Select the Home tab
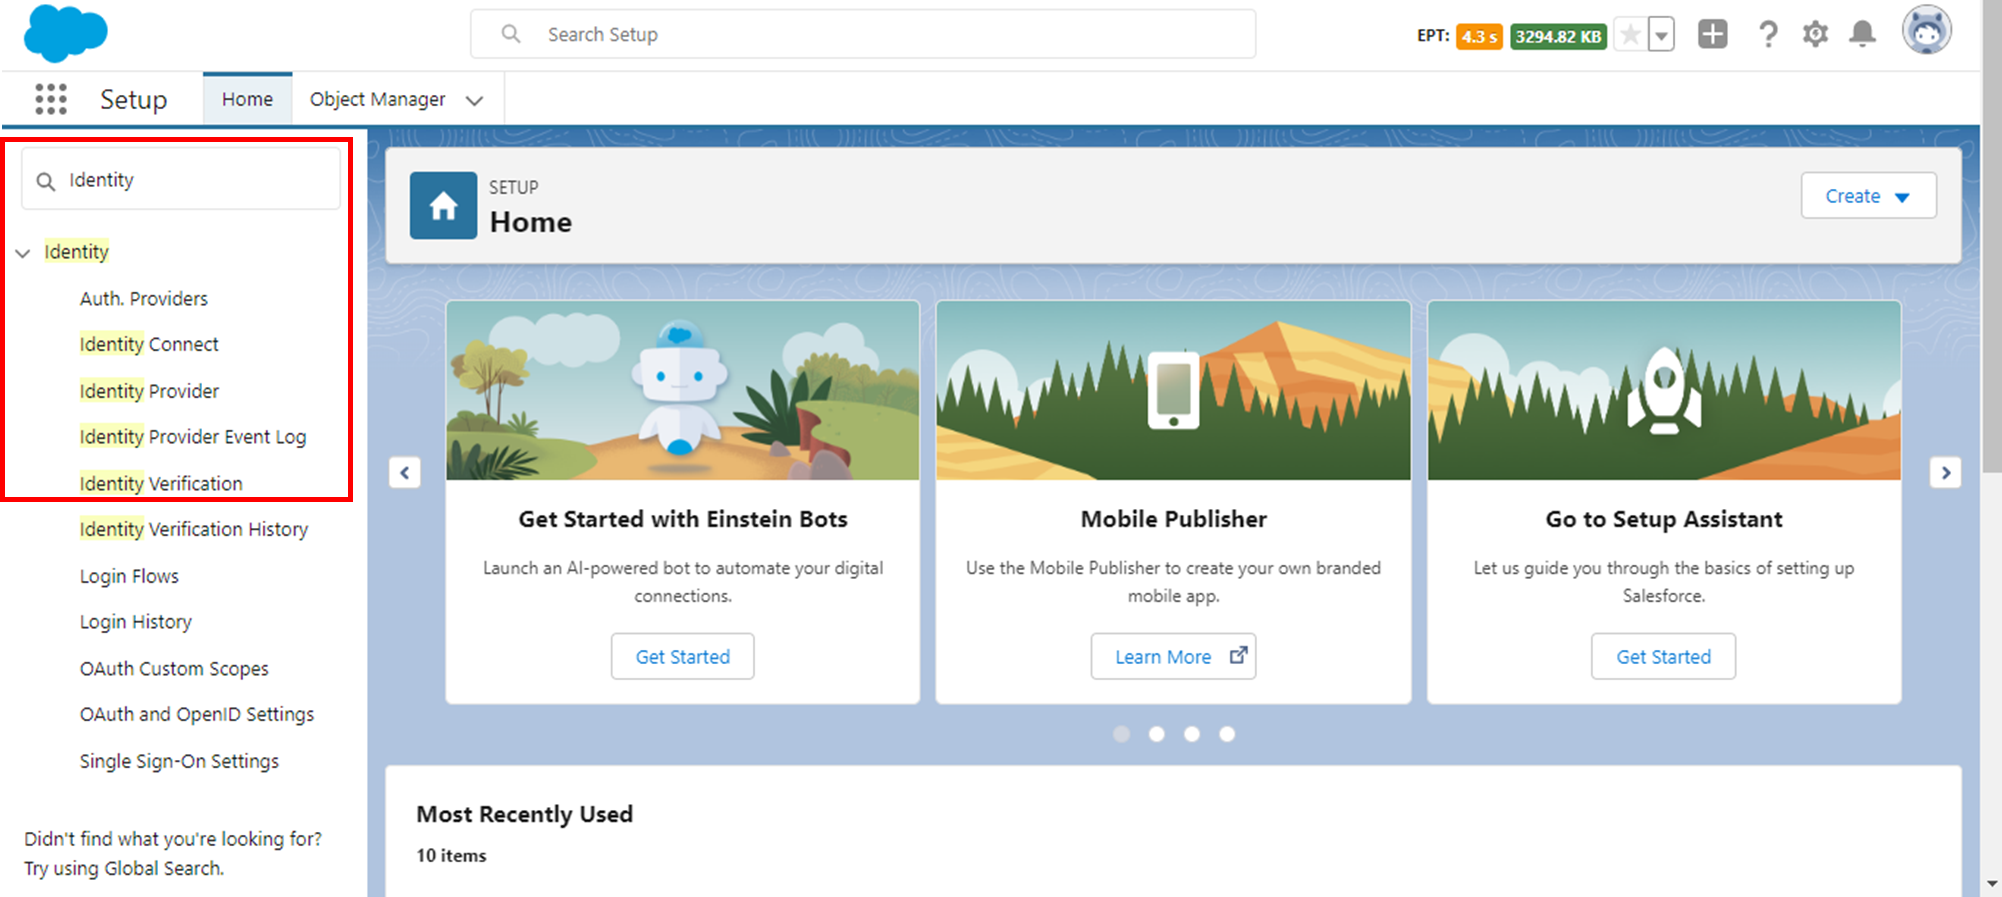The image size is (2002, 897). point(247,99)
